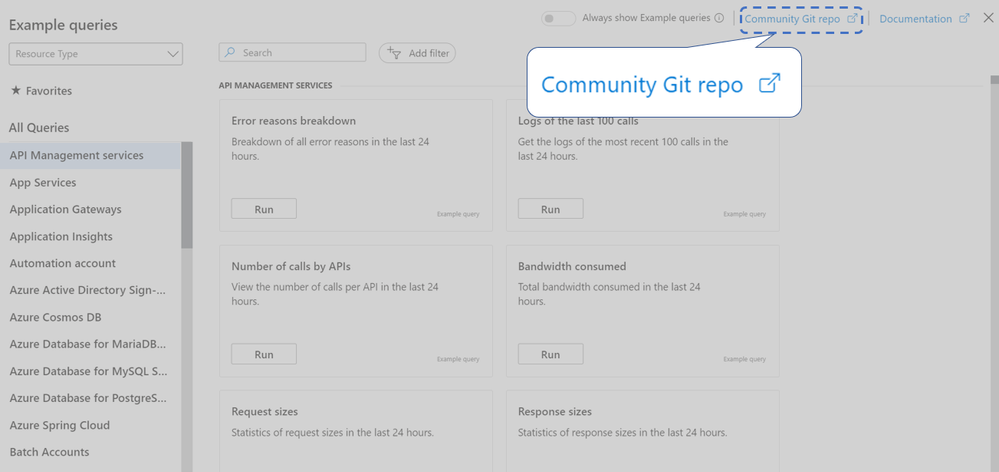Select All Queries heading
The width and height of the screenshot is (999, 472).
tap(39, 128)
